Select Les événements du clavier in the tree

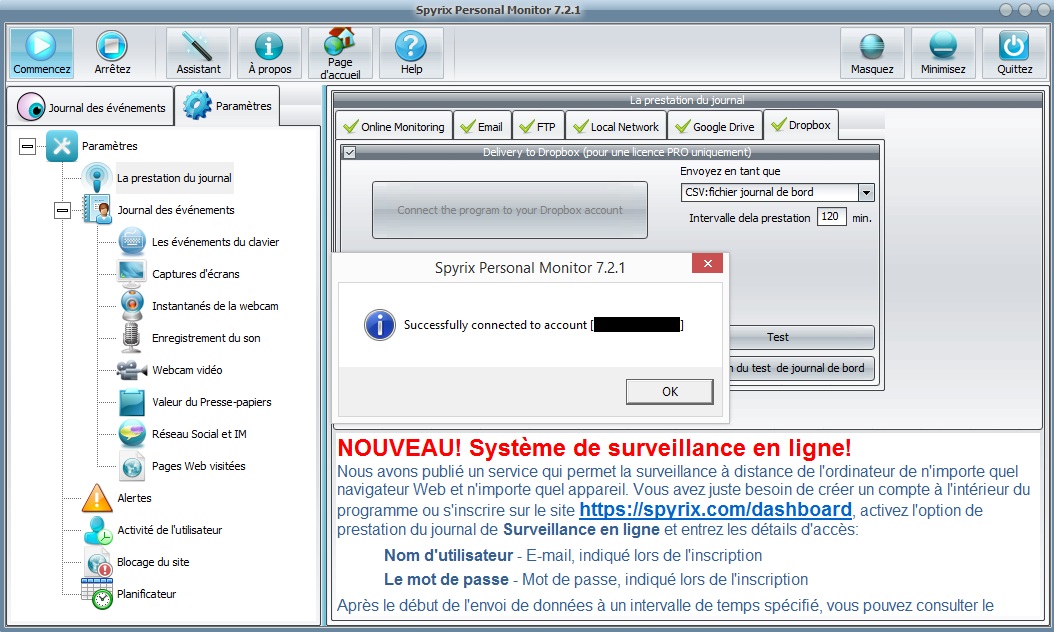(215, 242)
